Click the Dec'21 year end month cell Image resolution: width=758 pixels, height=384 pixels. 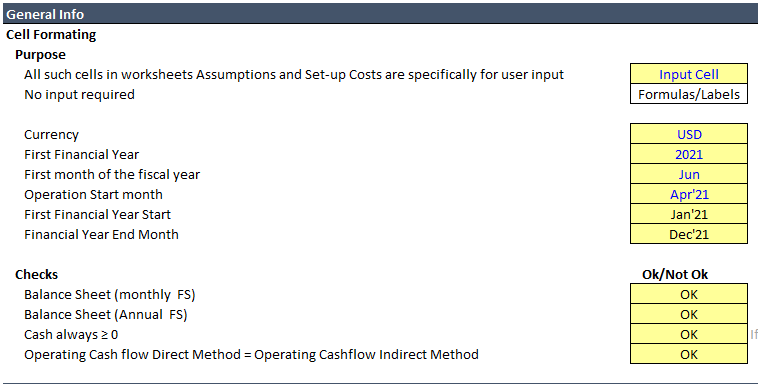(x=689, y=234)
